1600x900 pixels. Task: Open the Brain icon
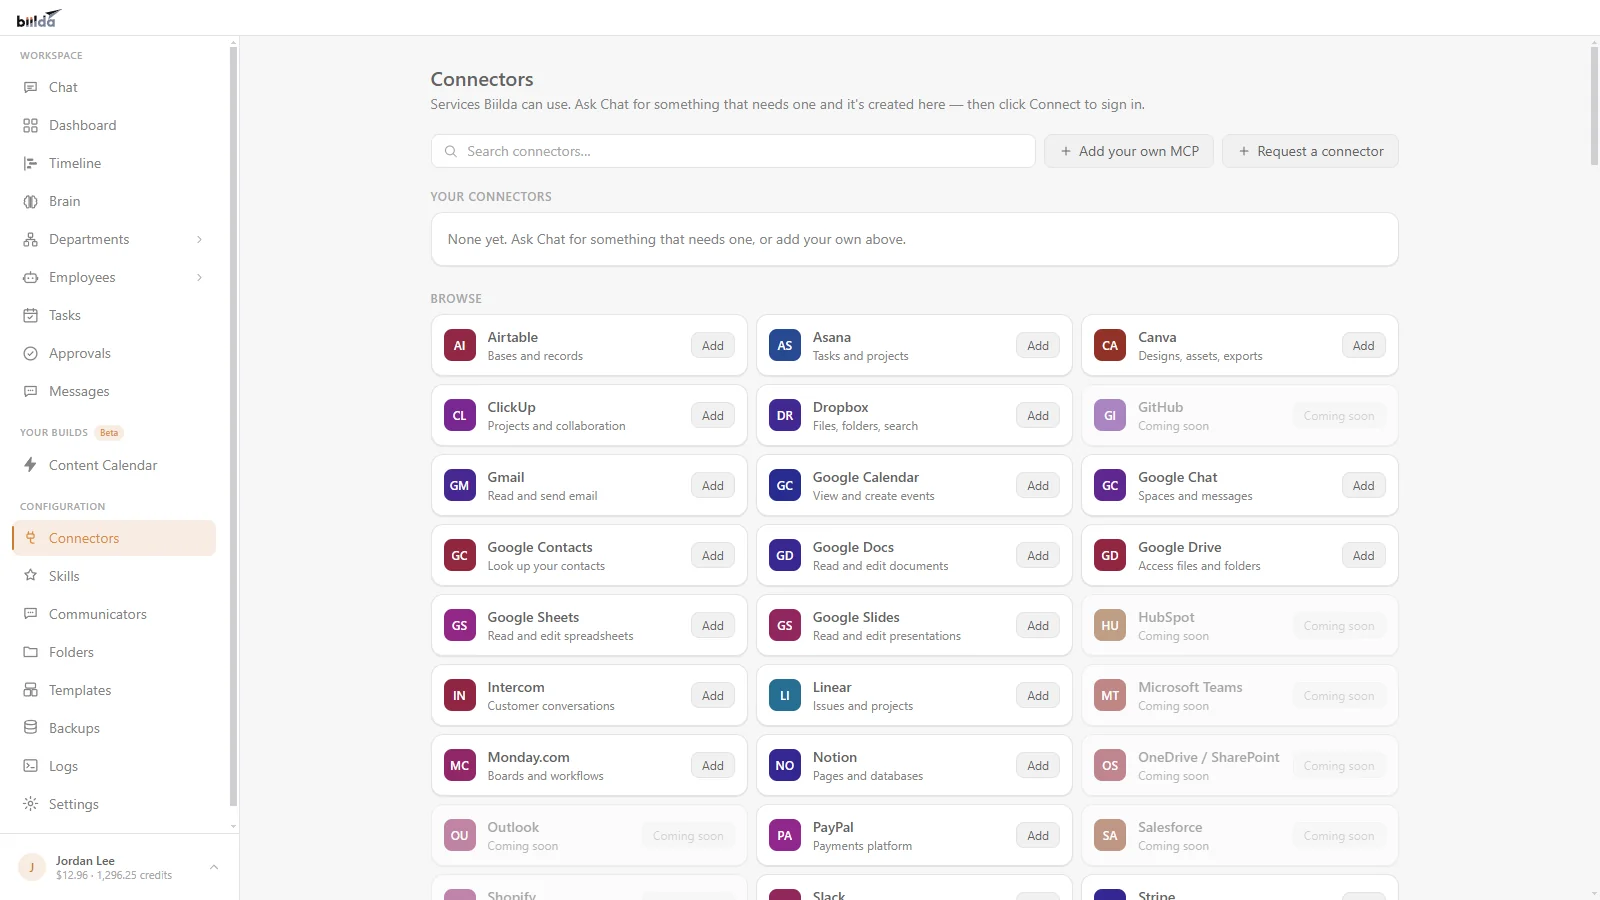coord(30,201)
